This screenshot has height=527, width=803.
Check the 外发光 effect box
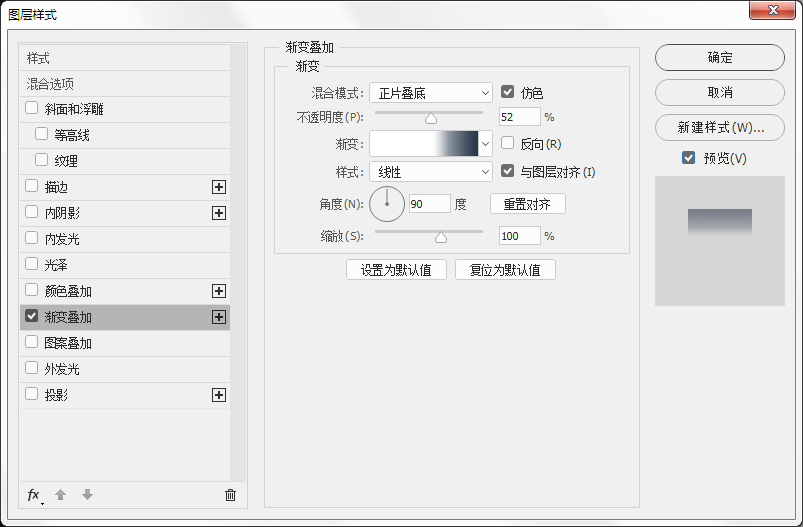click(32, 368)
